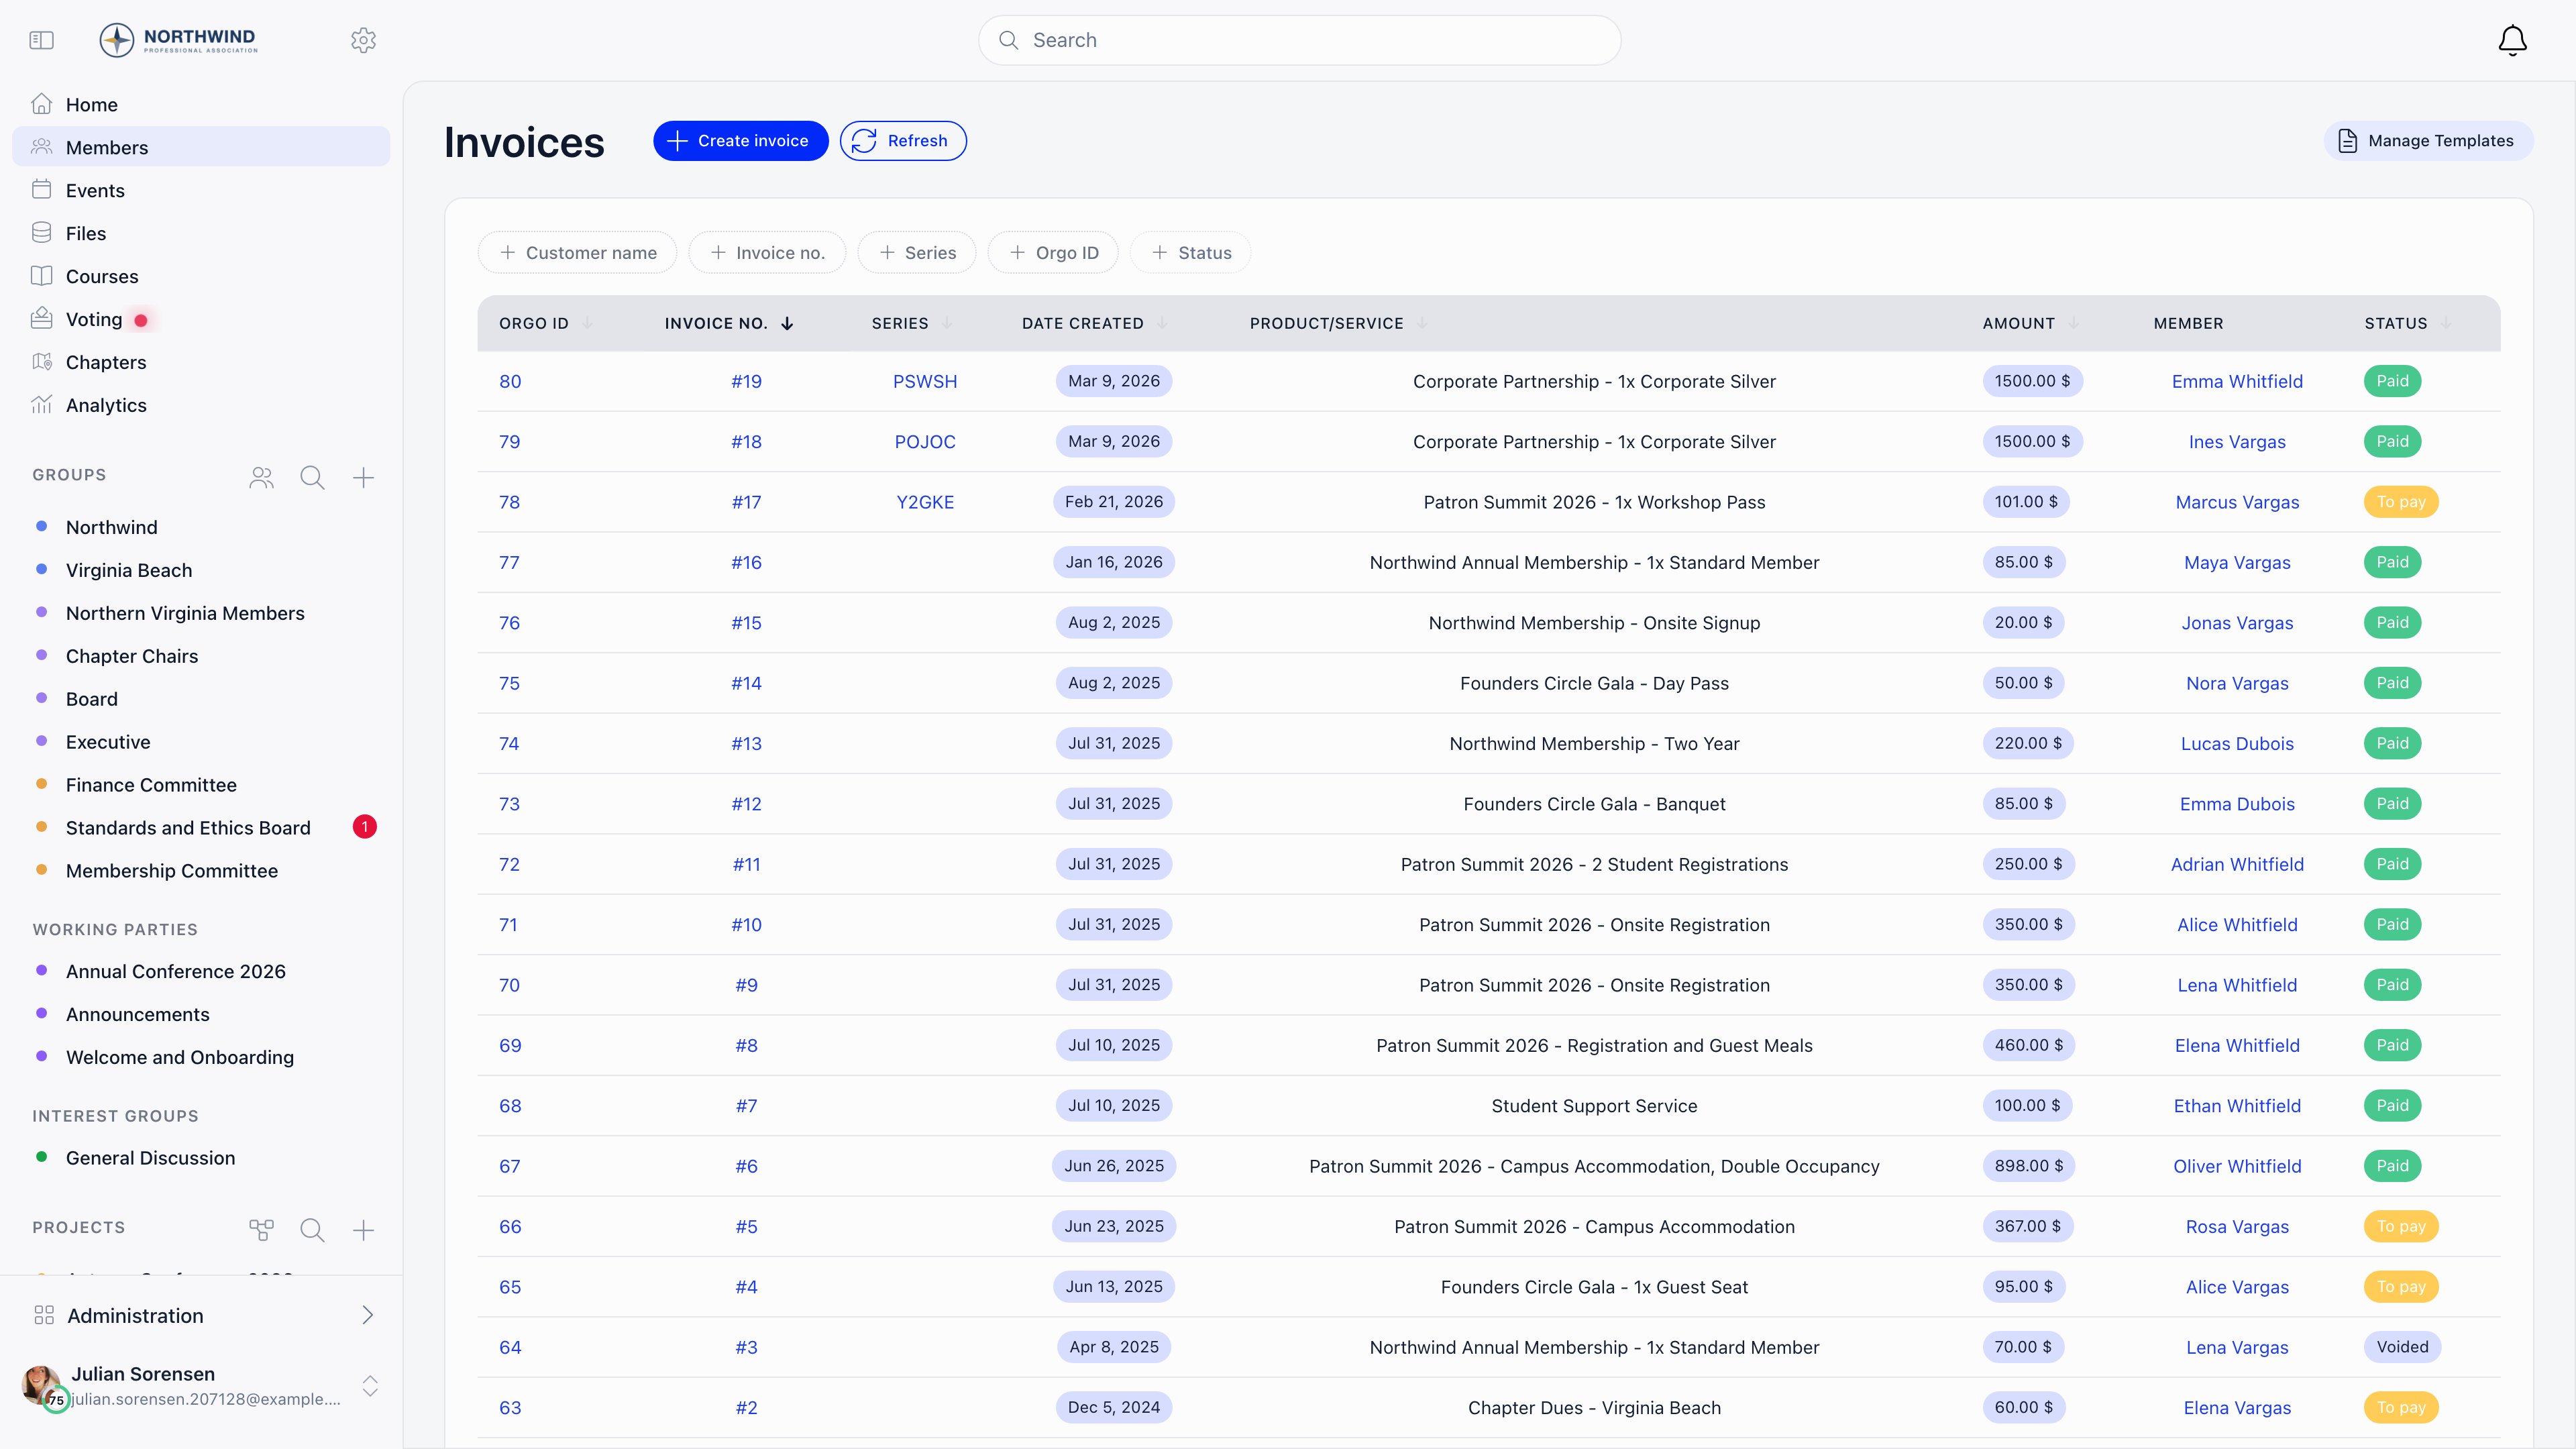Click the Create invoice button
Image resolution: width=2576 pixels, height=1449 pixels.
(x=740, y=141)
